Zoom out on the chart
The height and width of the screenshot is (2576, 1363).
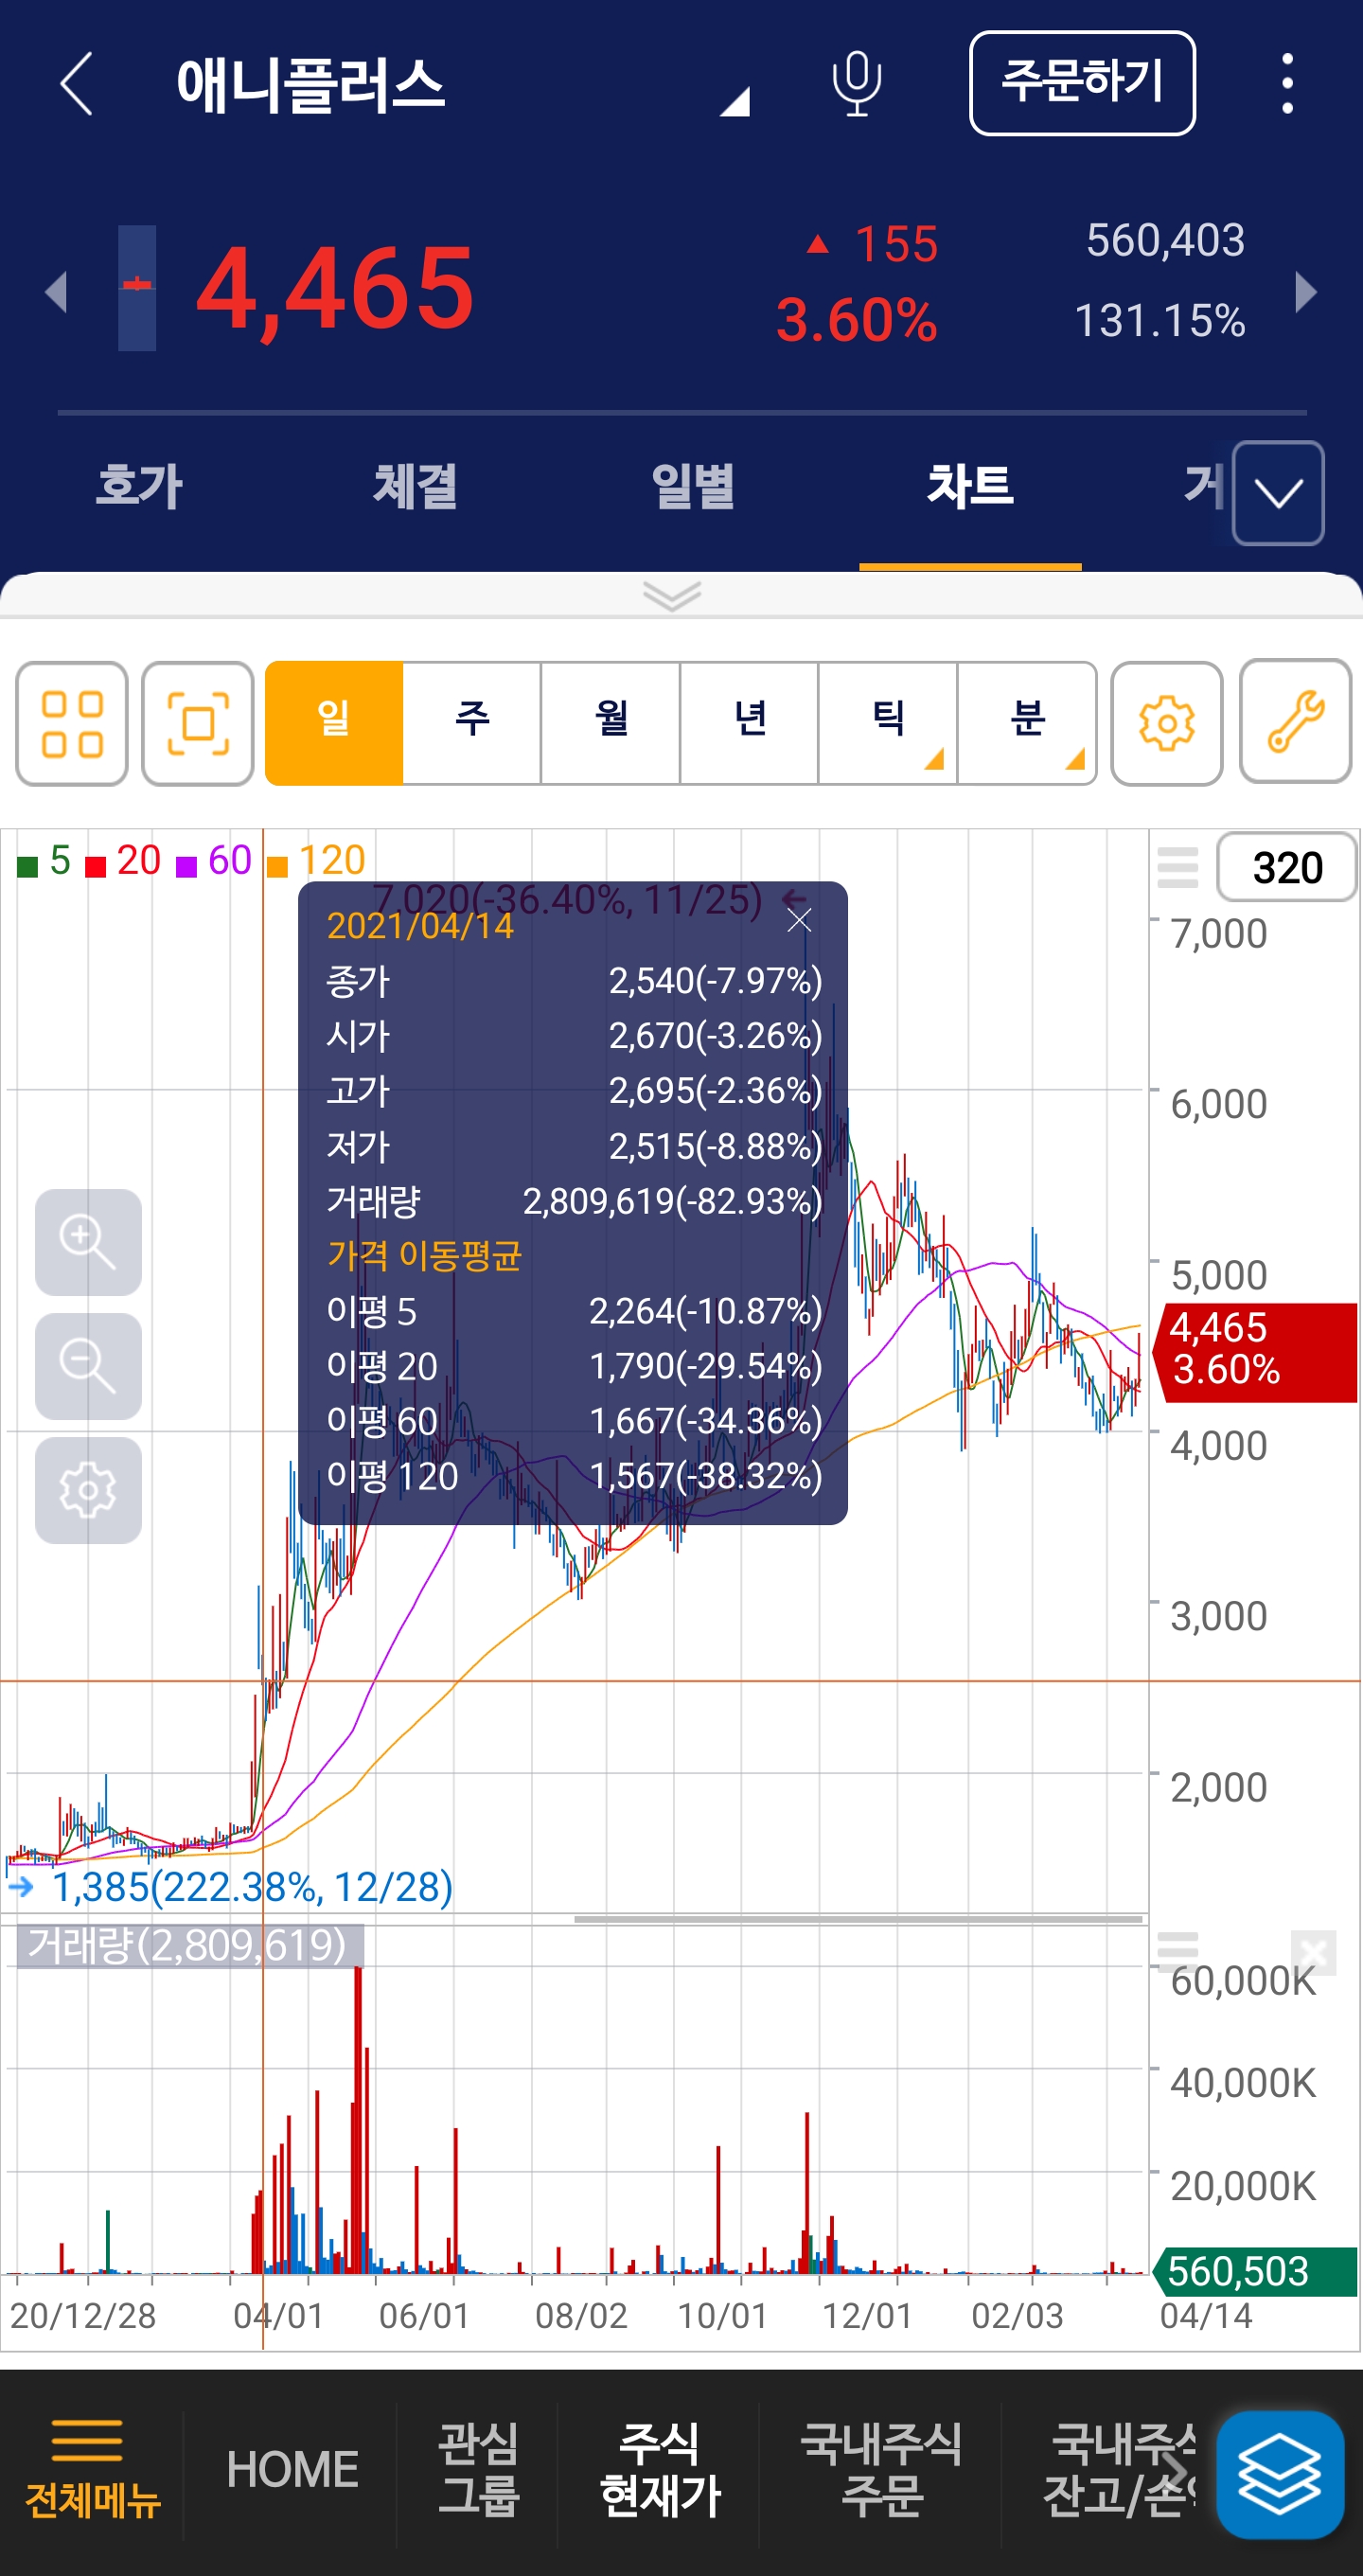coord(88,1366)
